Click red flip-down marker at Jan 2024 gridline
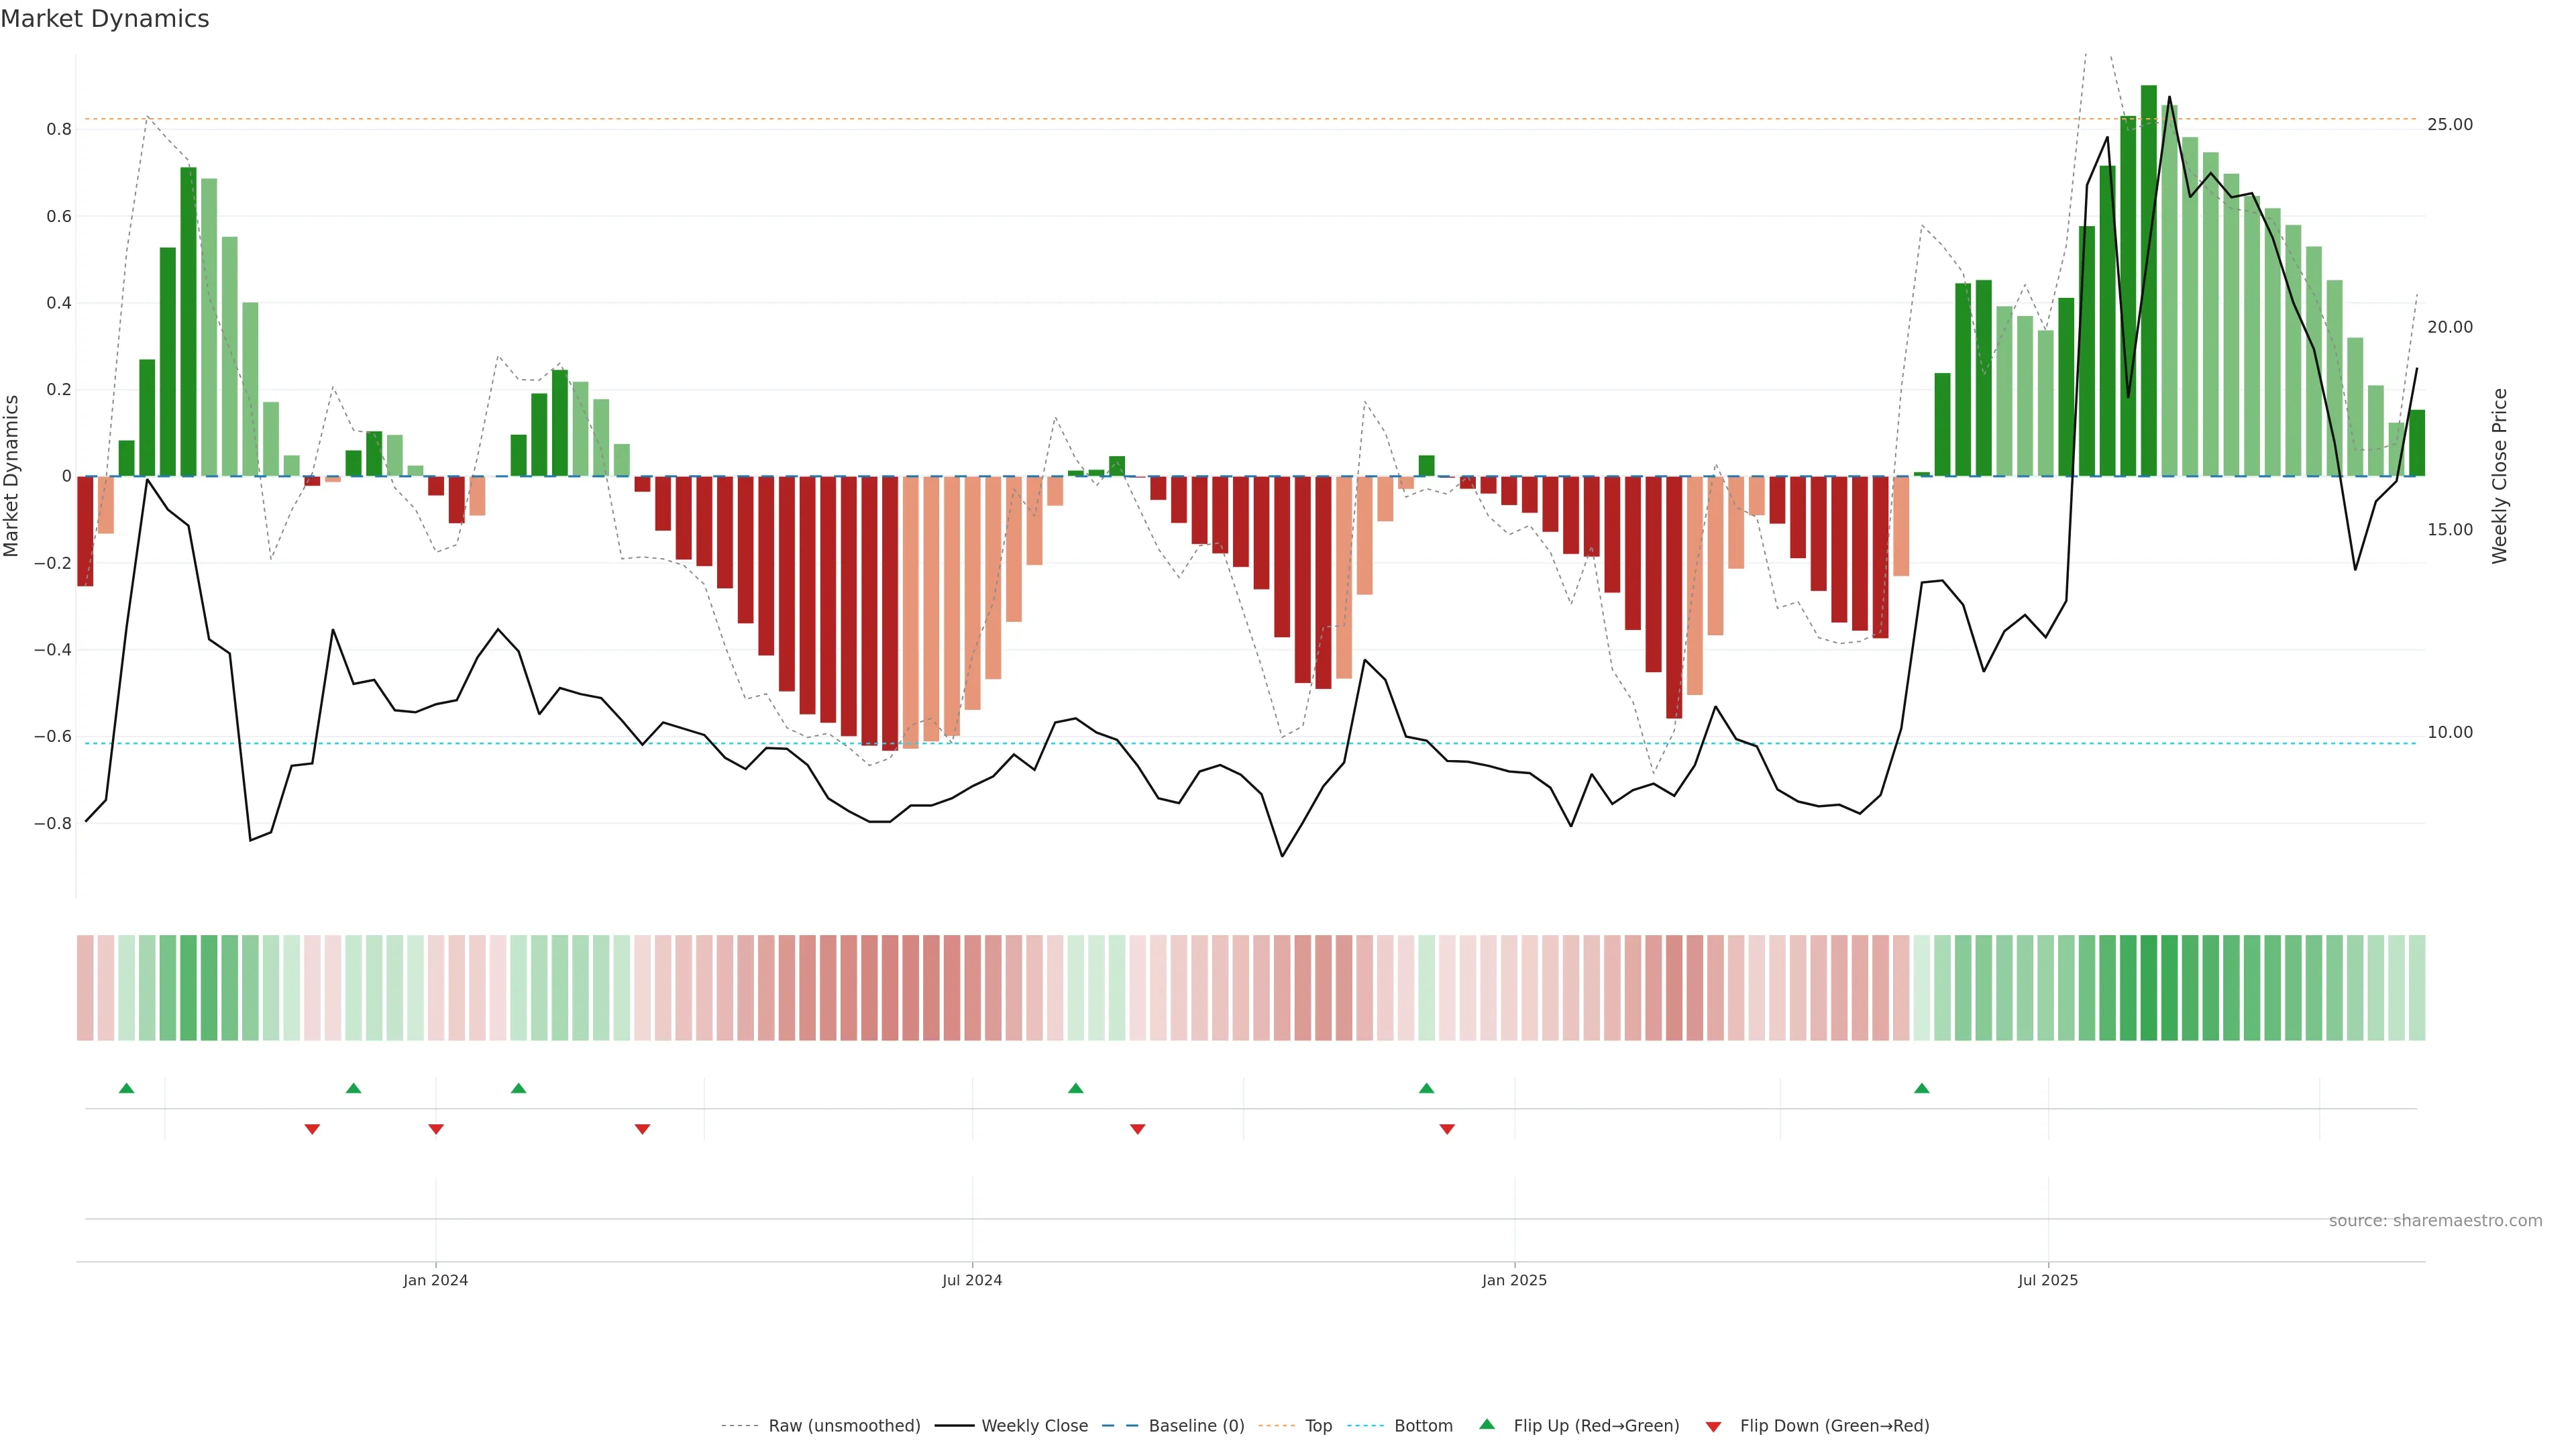2576x1449 pixels. click(x=436, y=1129)
